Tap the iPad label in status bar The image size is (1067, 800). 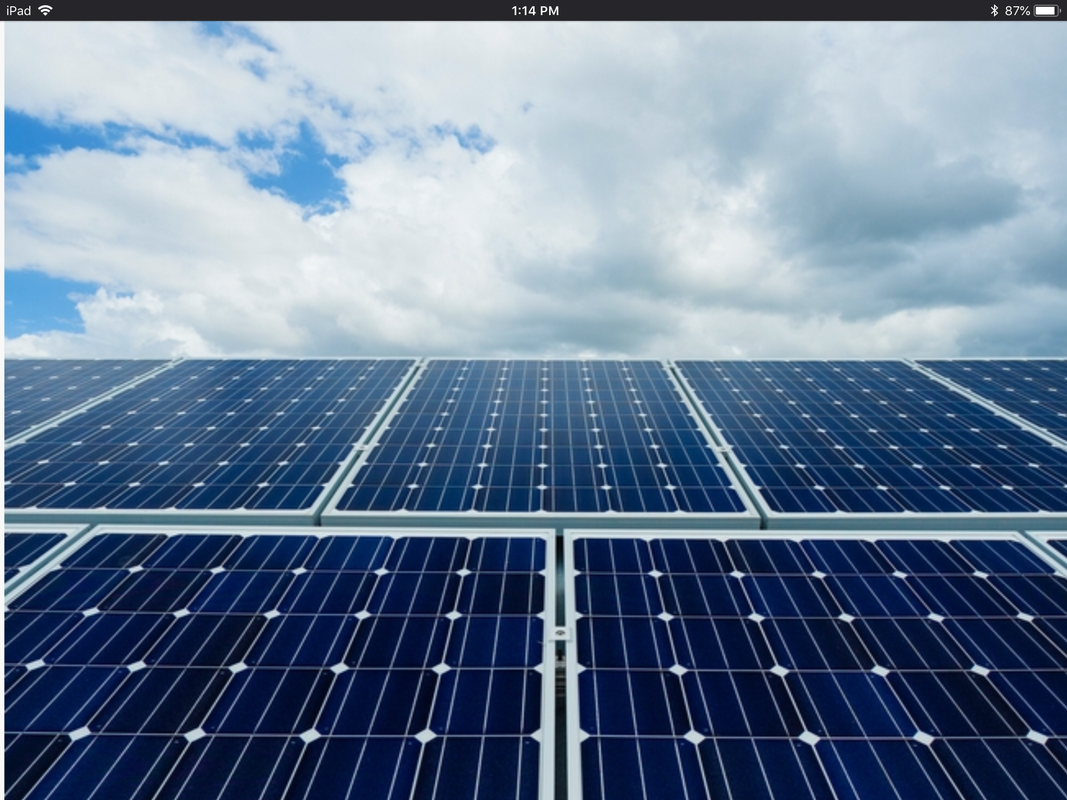[x=18, y=10]
